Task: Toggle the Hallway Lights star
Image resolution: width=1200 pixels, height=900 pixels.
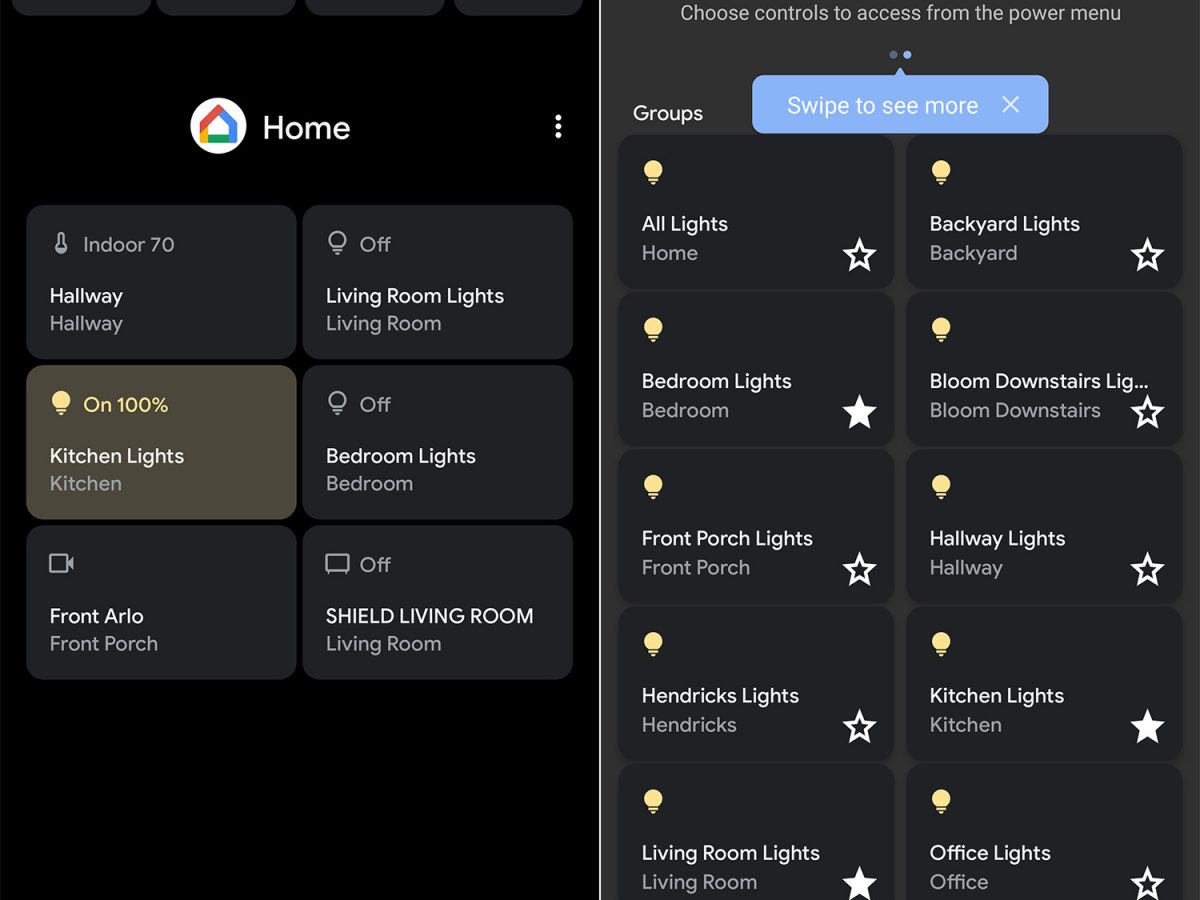Action: click(1147, 570)
